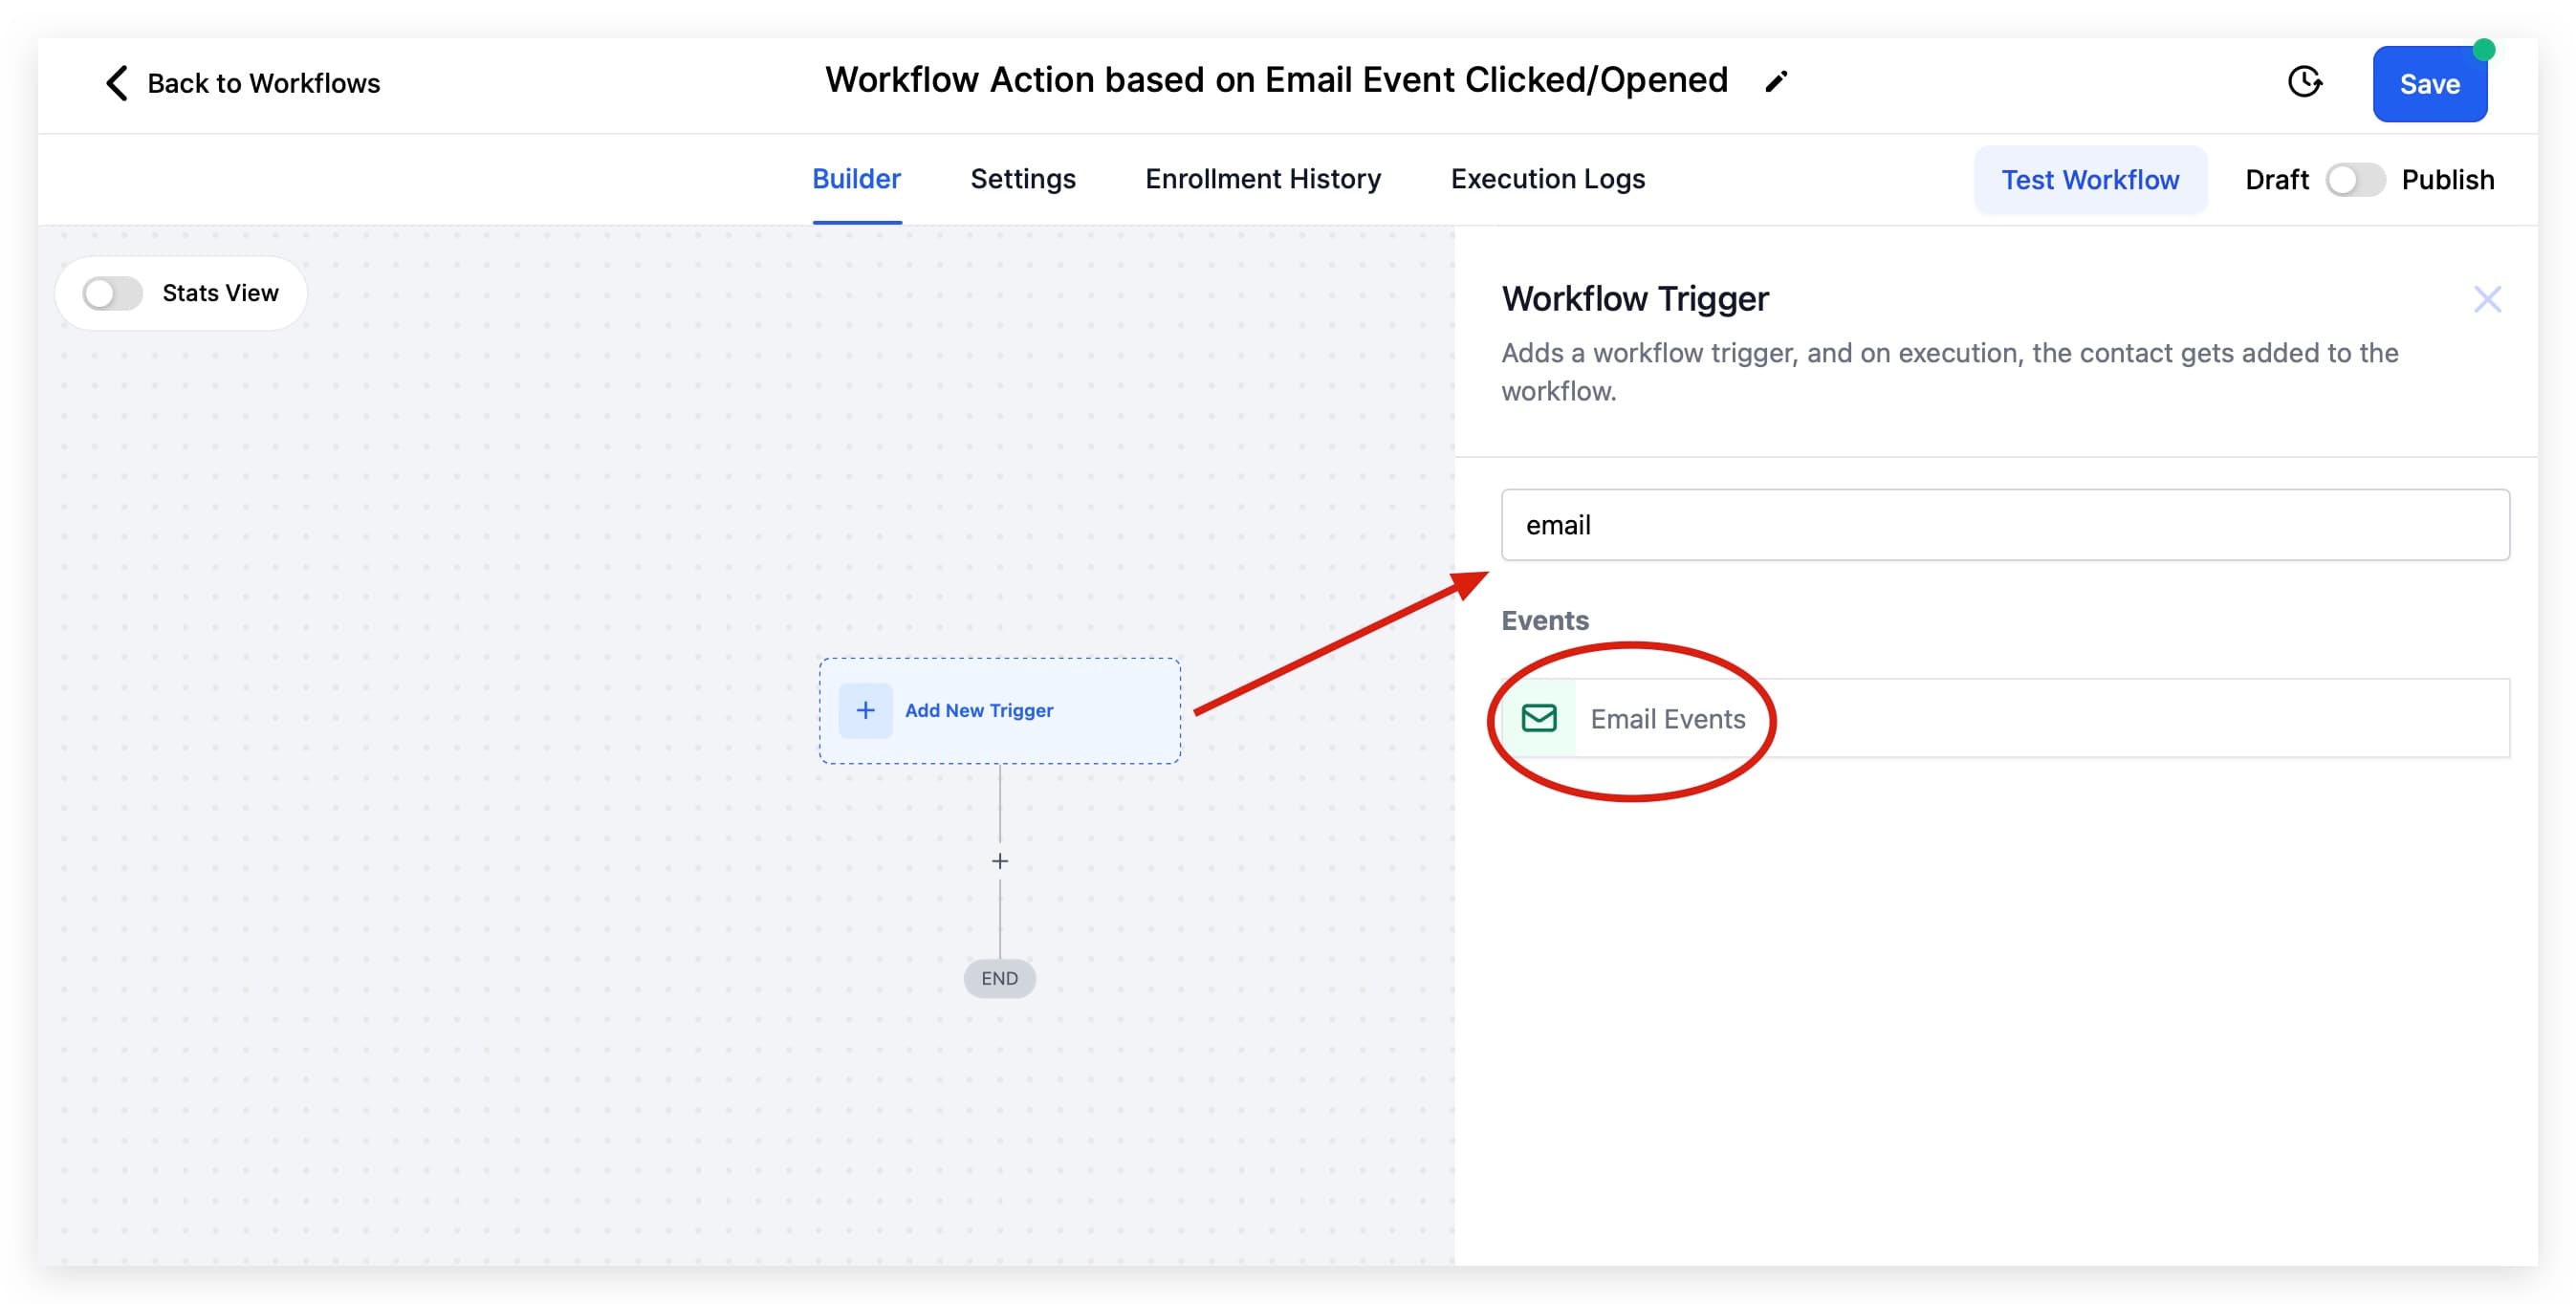Switch workflow from Draft to Publish
This screenshot has width=2576, height=1304.
[2356, 180]
